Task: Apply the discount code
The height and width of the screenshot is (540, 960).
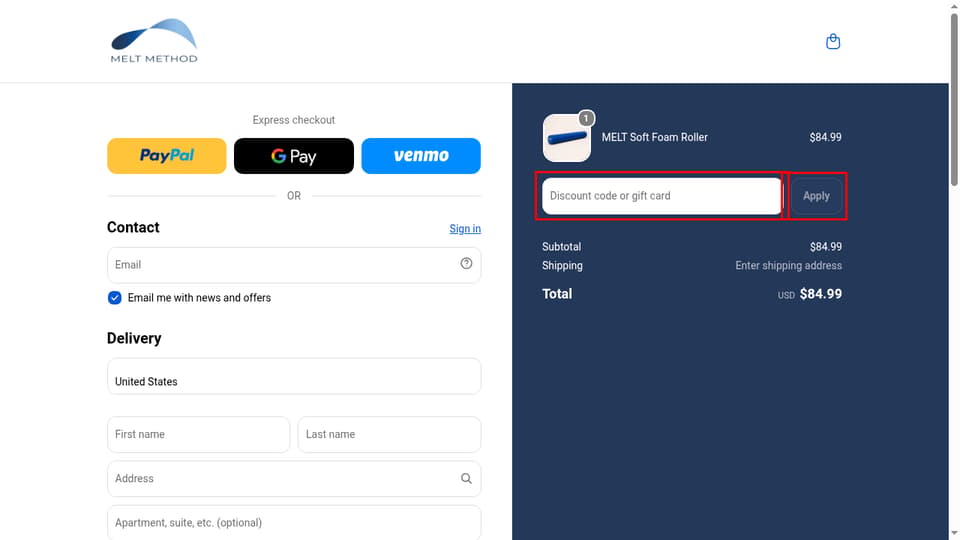Action: (x=816, y=196)
